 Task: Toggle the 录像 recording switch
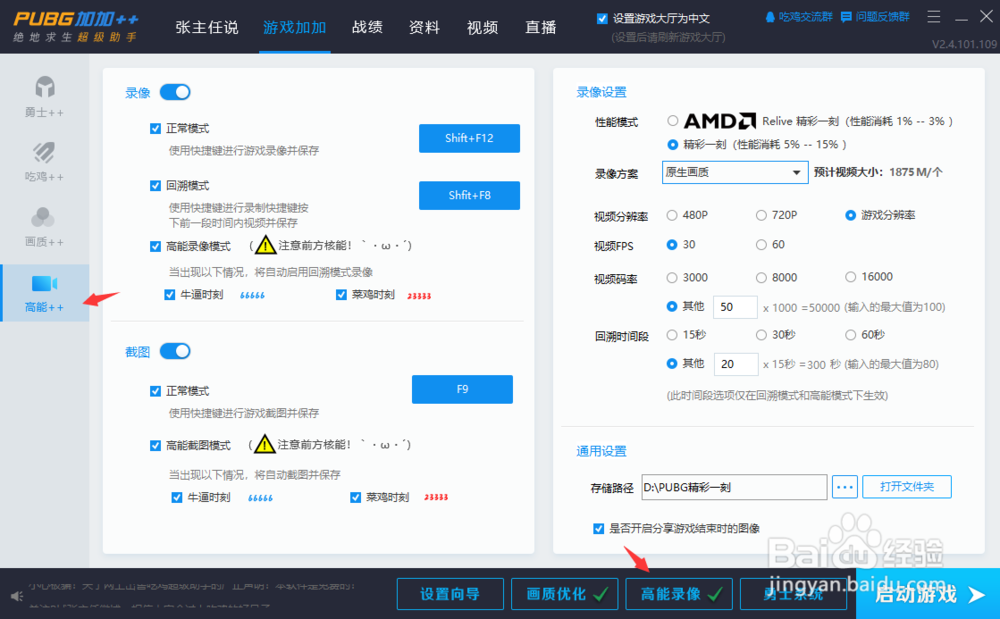click(x=175, y=92)
